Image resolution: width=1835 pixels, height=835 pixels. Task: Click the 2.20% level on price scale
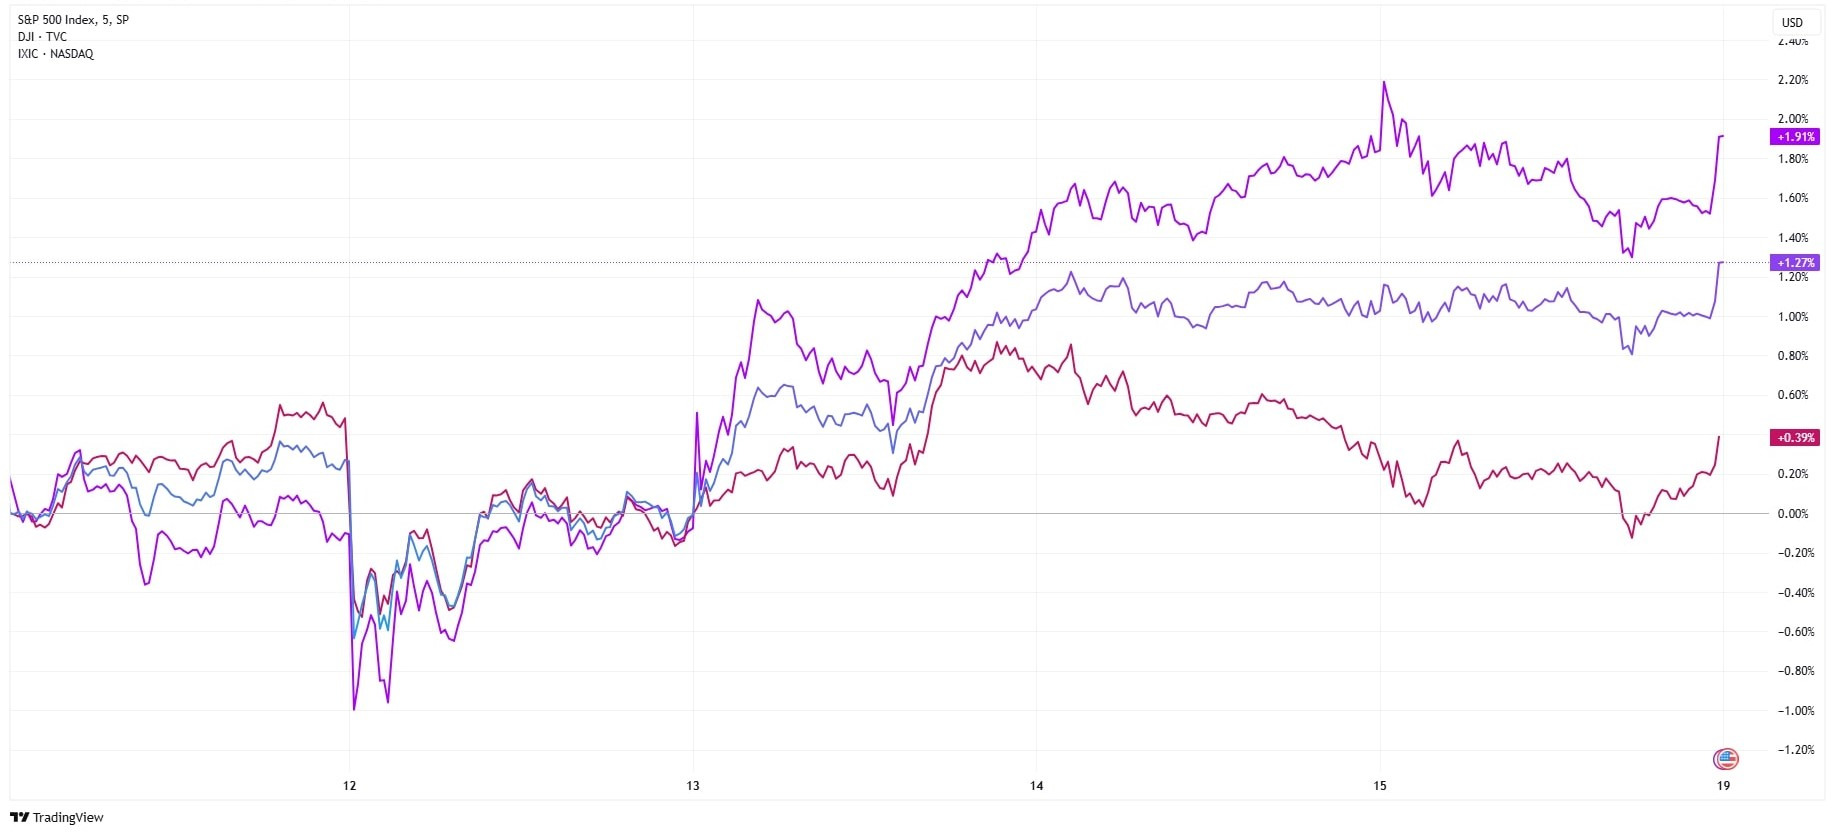[1793, 80]
